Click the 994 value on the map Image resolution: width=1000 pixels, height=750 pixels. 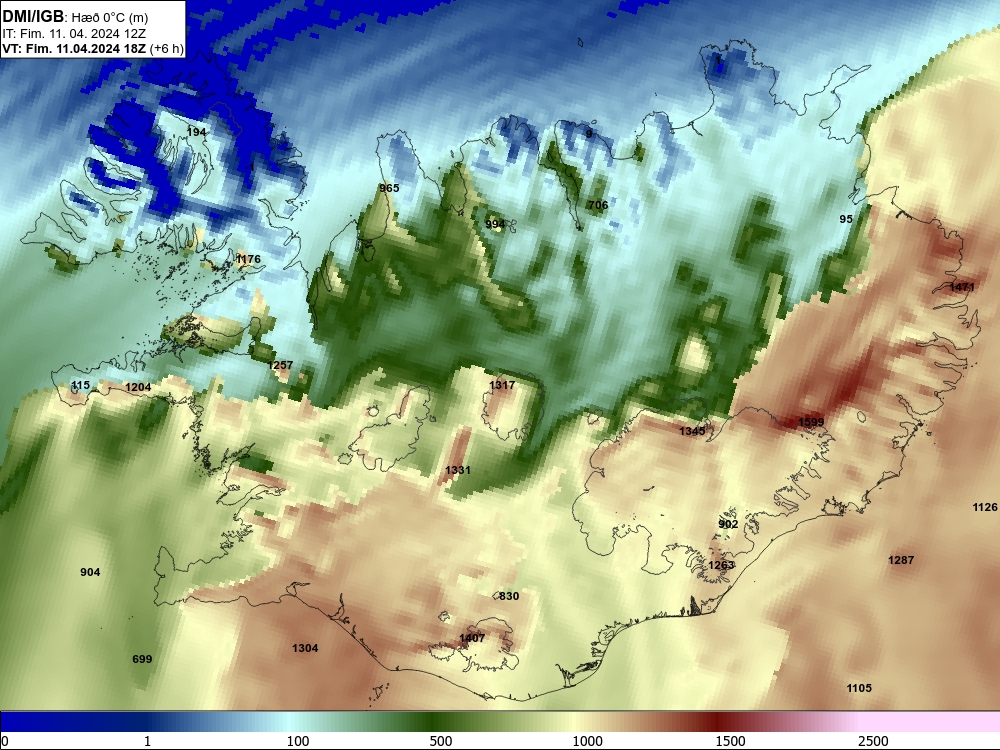click(x=495, y=224)
